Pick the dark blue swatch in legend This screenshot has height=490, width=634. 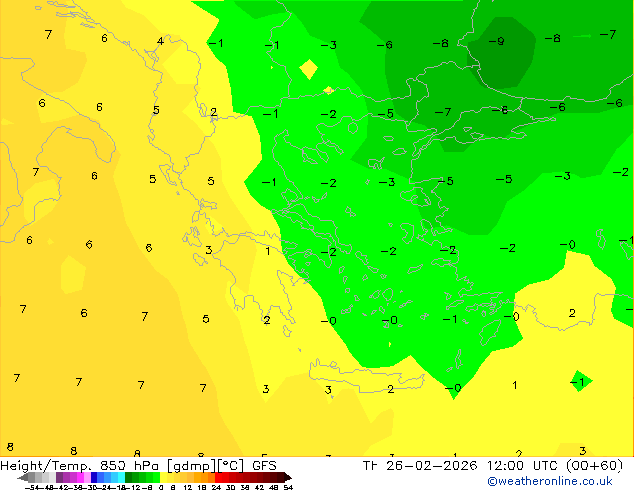point(94,477)
